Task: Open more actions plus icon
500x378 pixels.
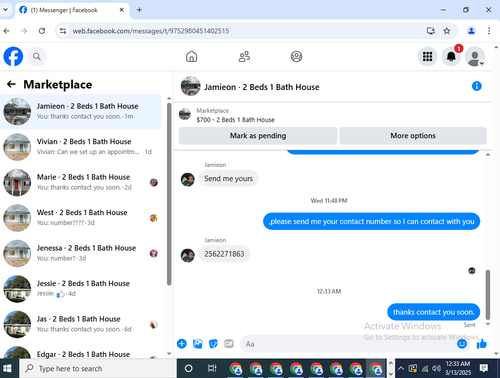Action: tap(182, 344)
